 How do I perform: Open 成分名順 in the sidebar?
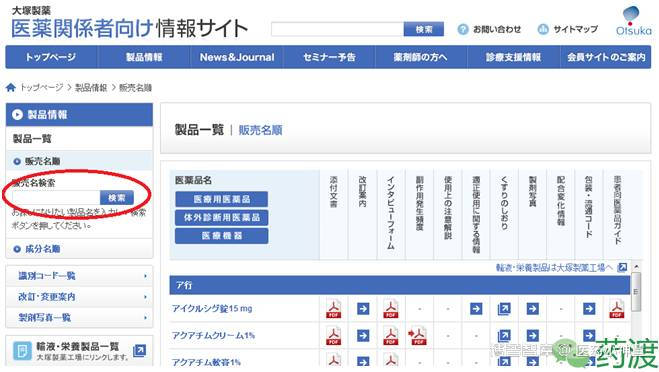point(79,249)
